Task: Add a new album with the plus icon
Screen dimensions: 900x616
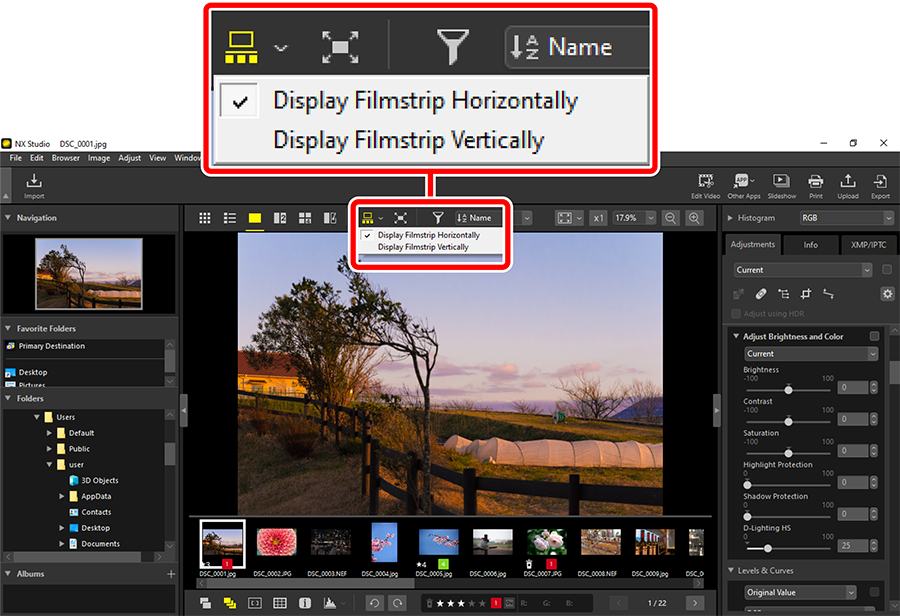Action: pos(170,574)
